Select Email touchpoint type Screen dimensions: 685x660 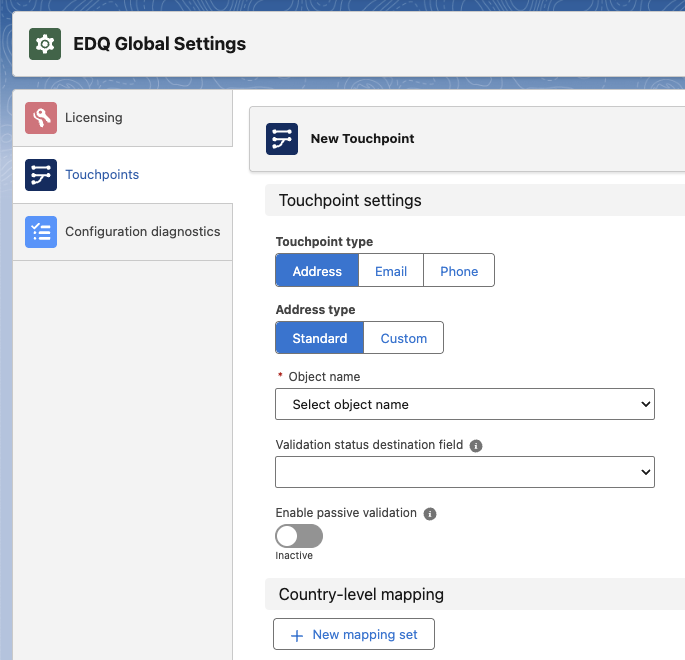(x=391, y=271)
